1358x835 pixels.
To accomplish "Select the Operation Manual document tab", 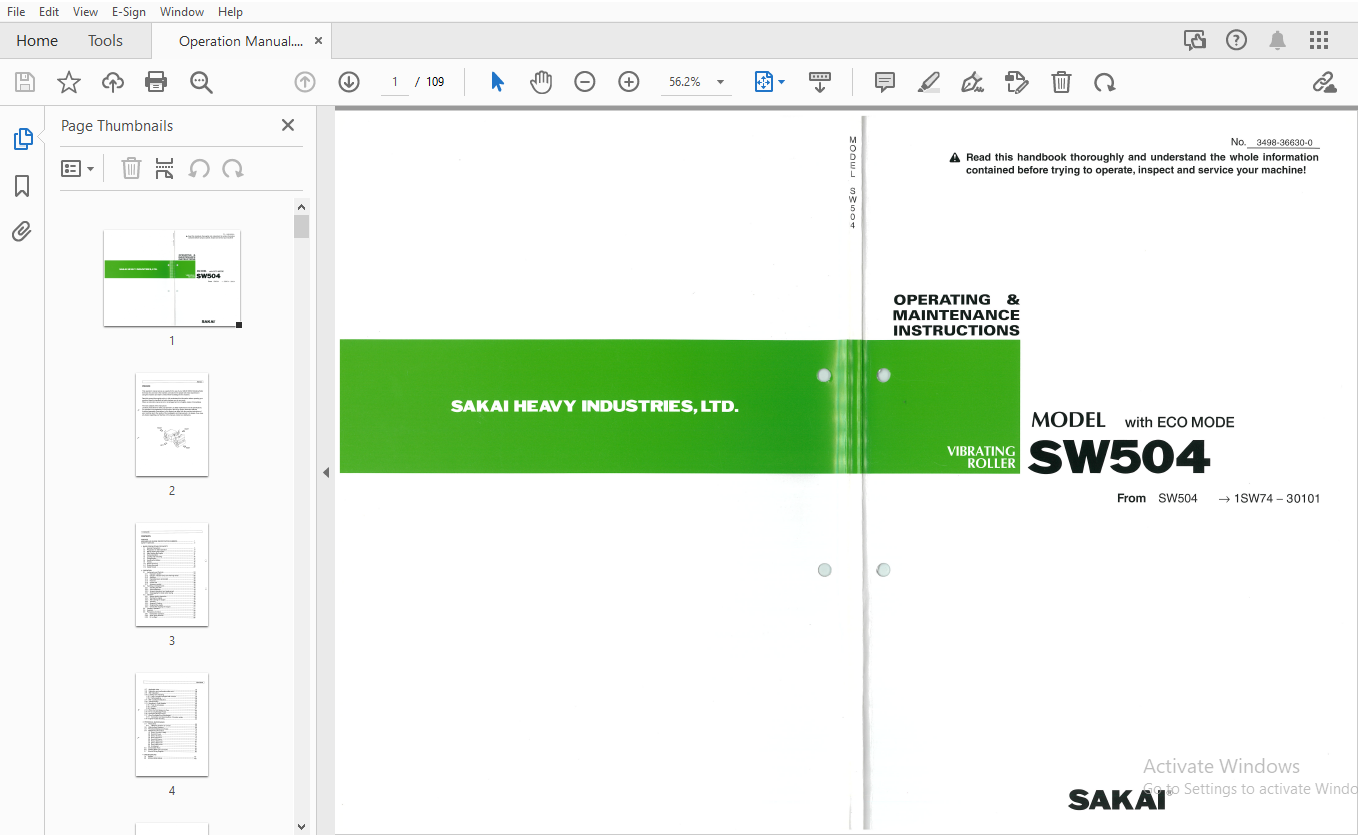I will pyautogui.click(x=240, y=41).
